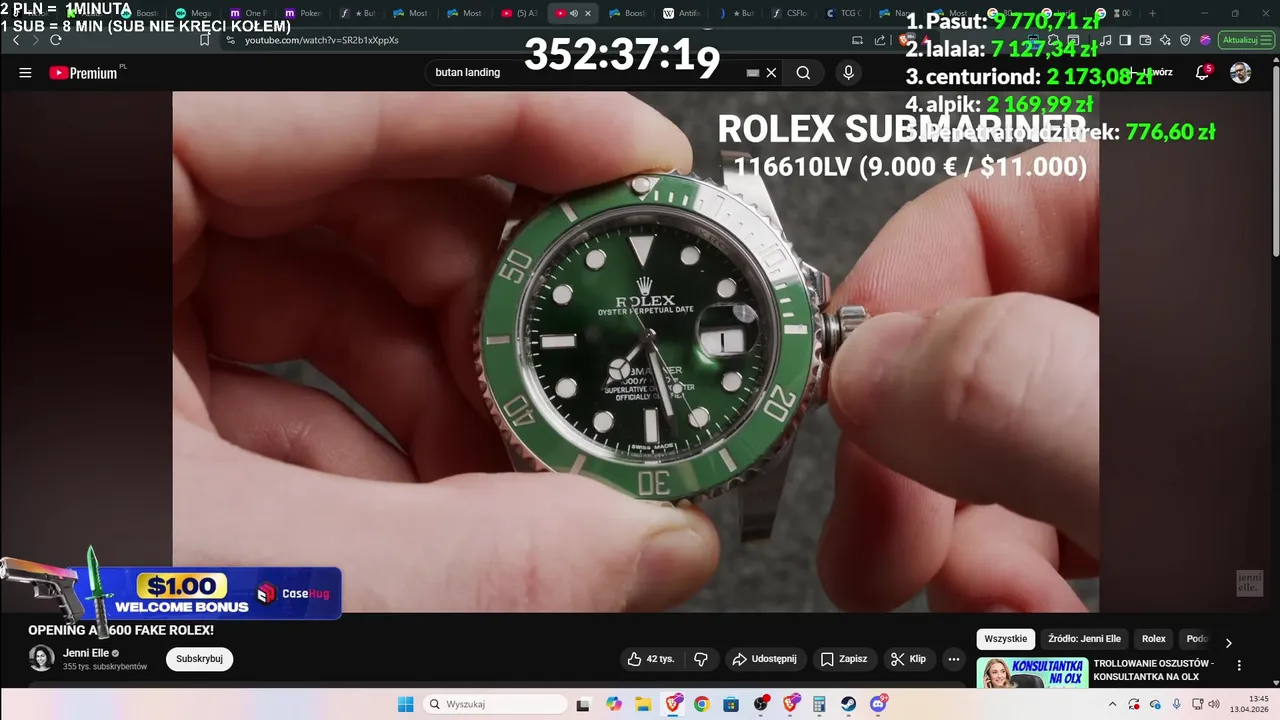This screenshot has width=1280, height=720.
Task: Open a new browser tab
Action: pos(1152,13)
